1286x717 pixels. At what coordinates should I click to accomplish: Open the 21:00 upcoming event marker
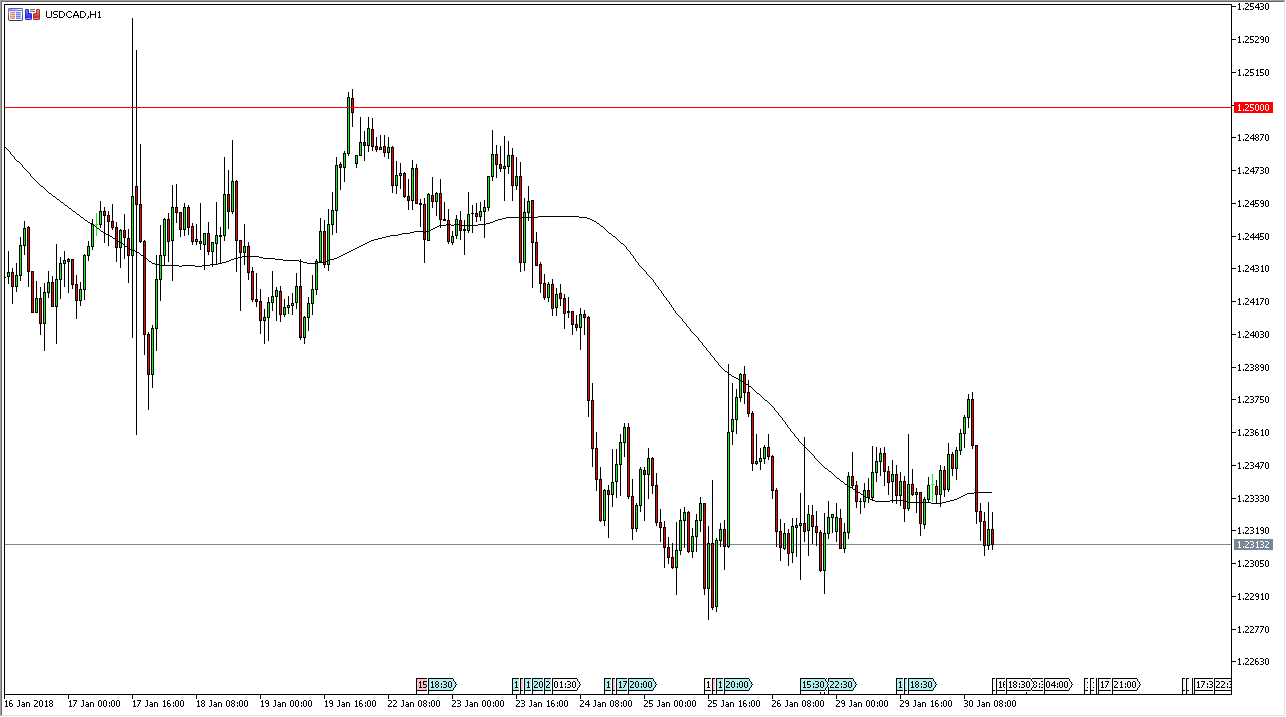(x=1126, y=685)
